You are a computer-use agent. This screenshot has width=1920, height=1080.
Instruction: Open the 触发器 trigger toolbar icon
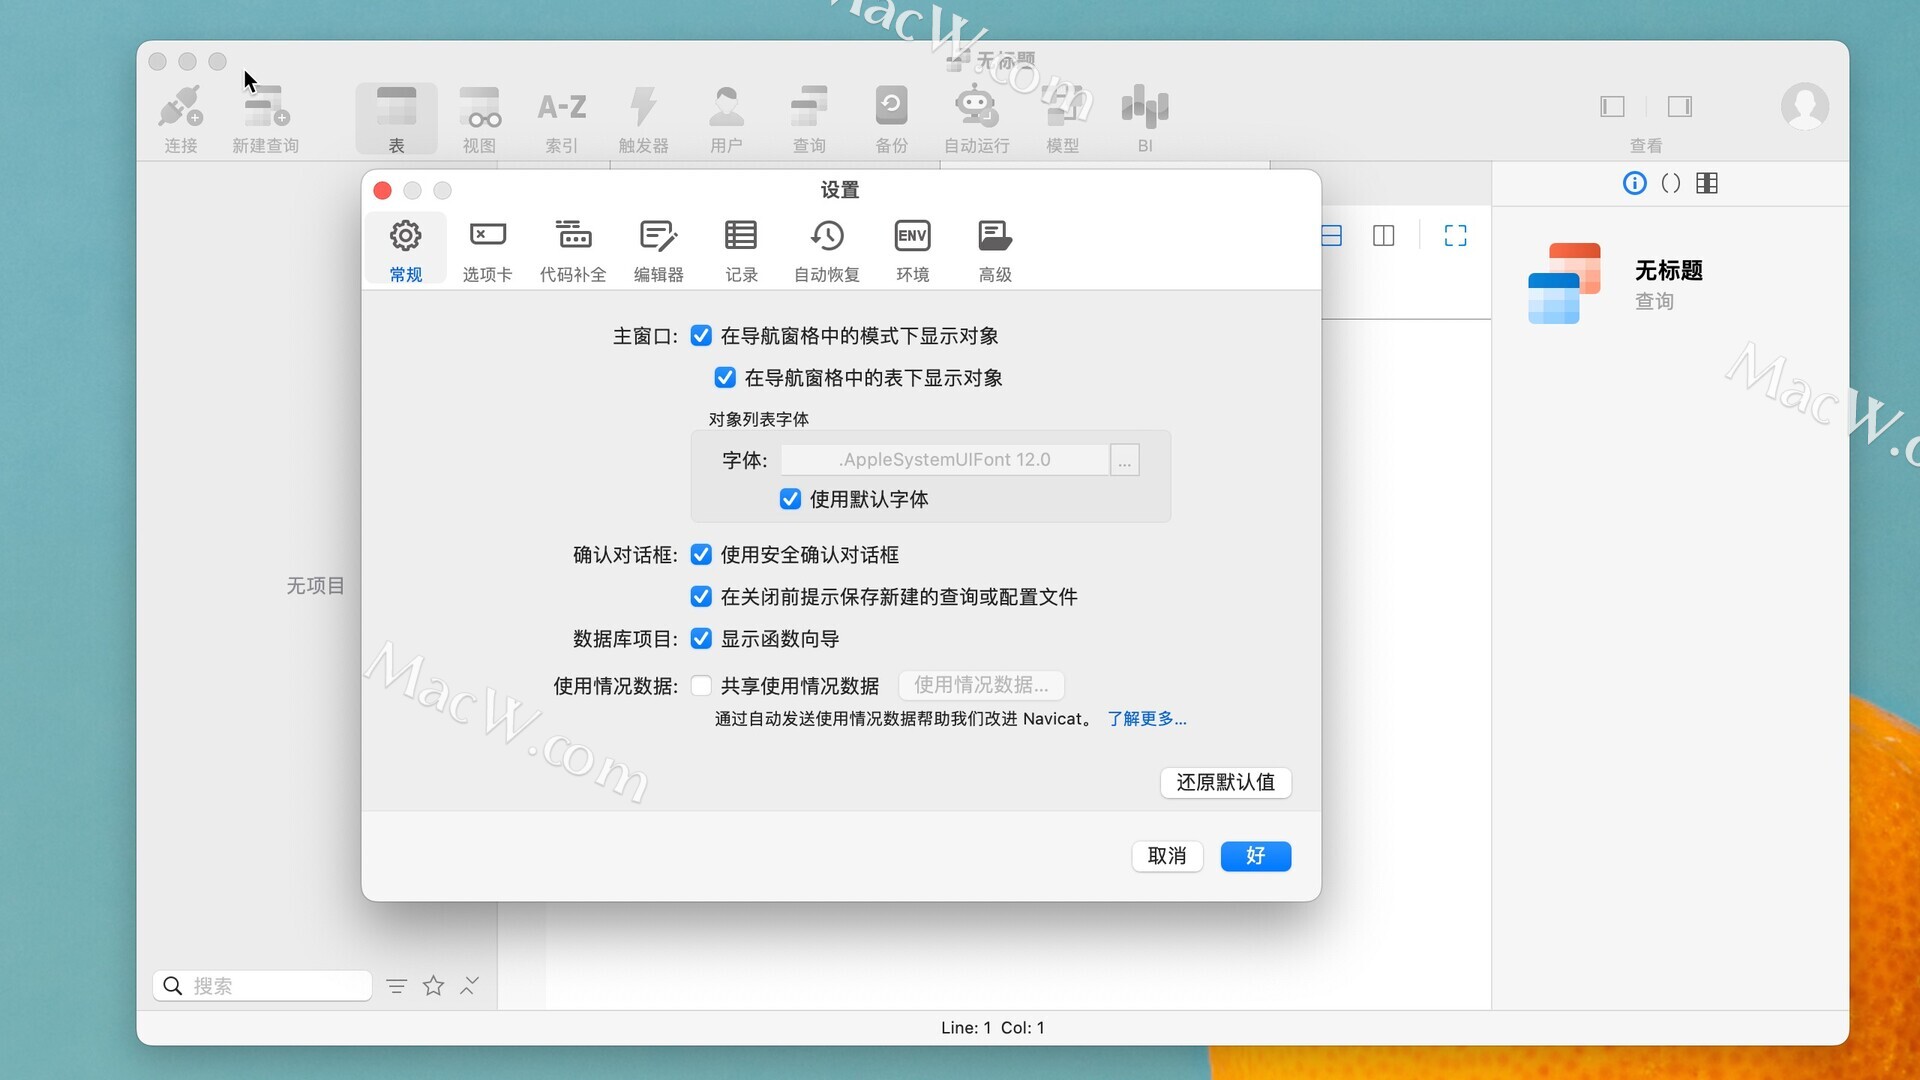point(643,119)
